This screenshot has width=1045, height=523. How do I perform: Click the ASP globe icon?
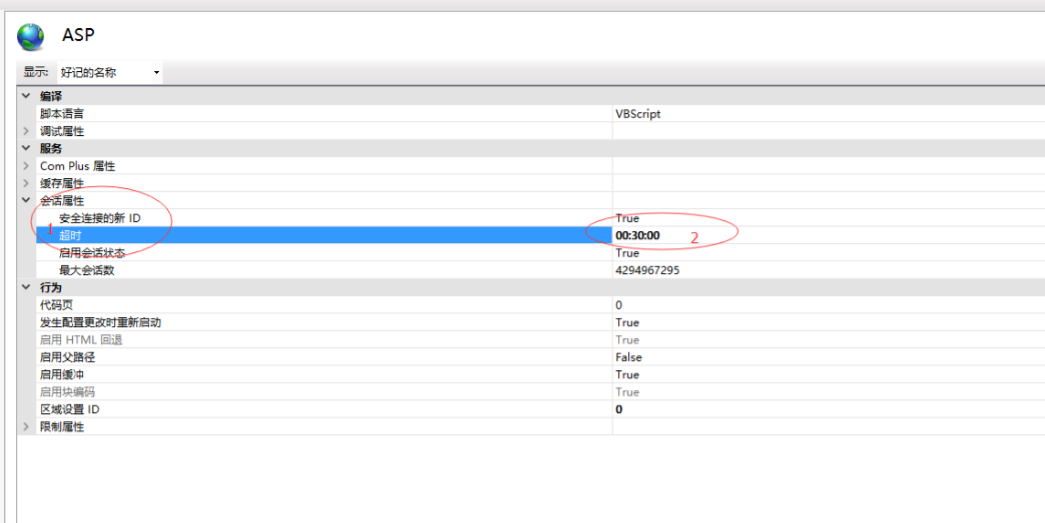31,37
